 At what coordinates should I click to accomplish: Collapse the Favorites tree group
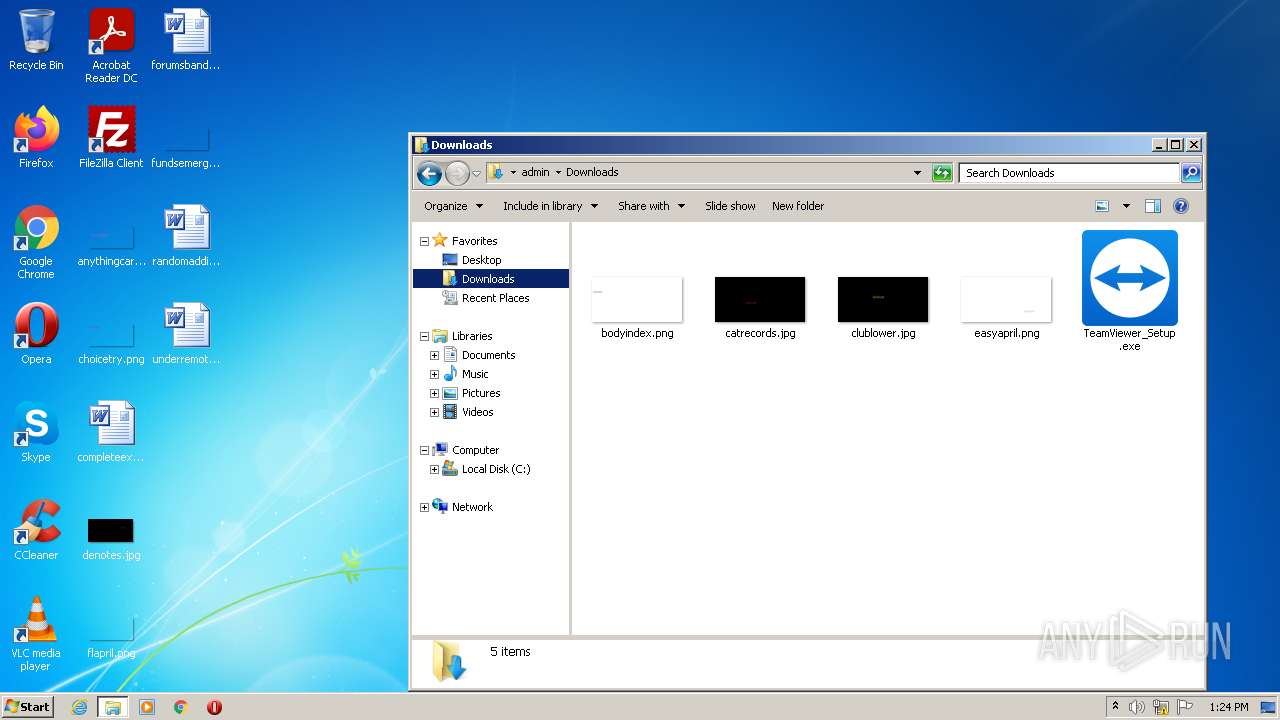point(424,241)
